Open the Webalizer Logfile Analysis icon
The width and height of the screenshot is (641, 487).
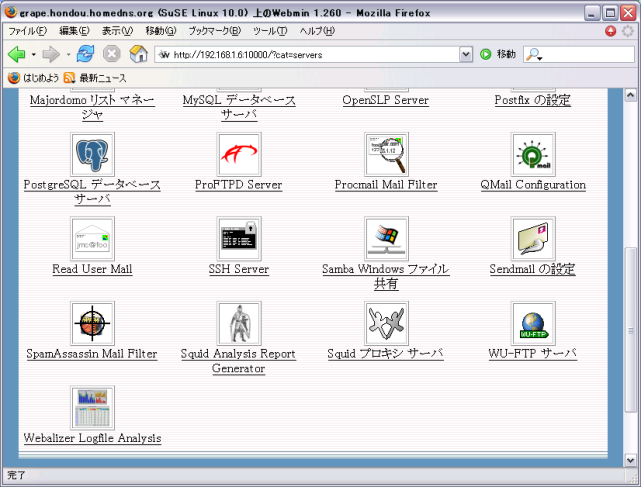92,407
